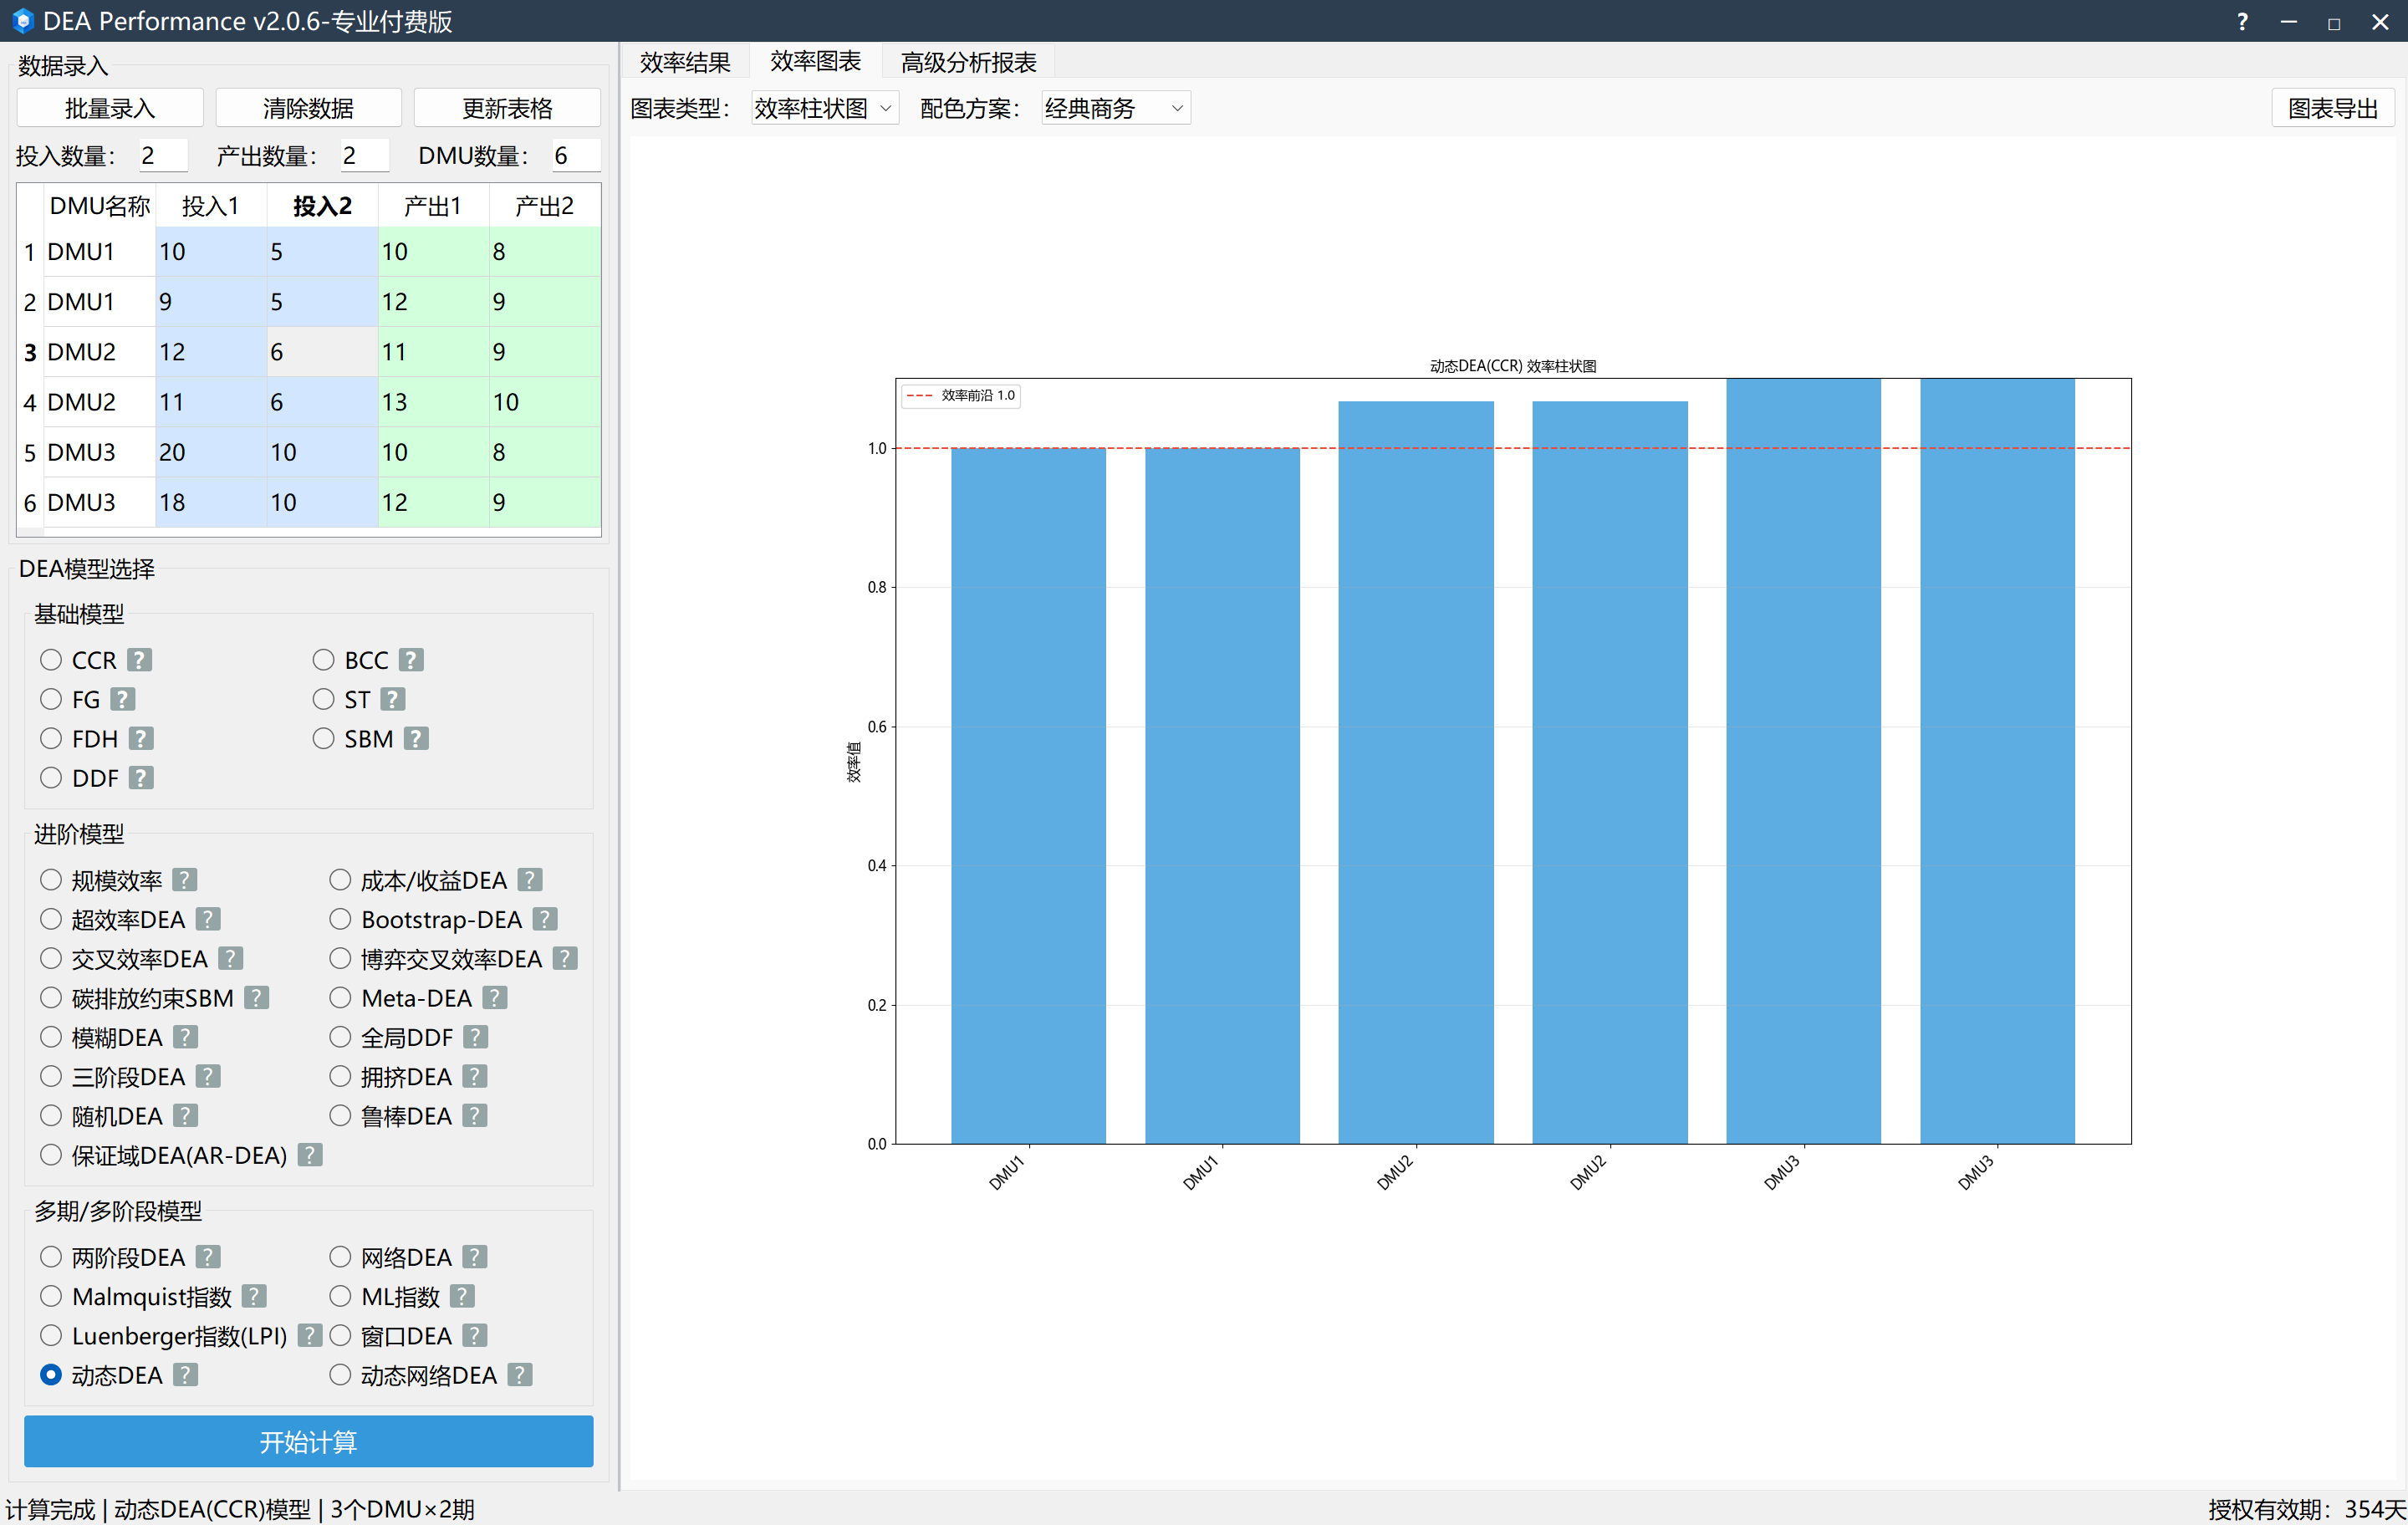Choose 动态网络DEA model option
The width and height of the screenshot is (2408, 1525).
pos(340,1375)
